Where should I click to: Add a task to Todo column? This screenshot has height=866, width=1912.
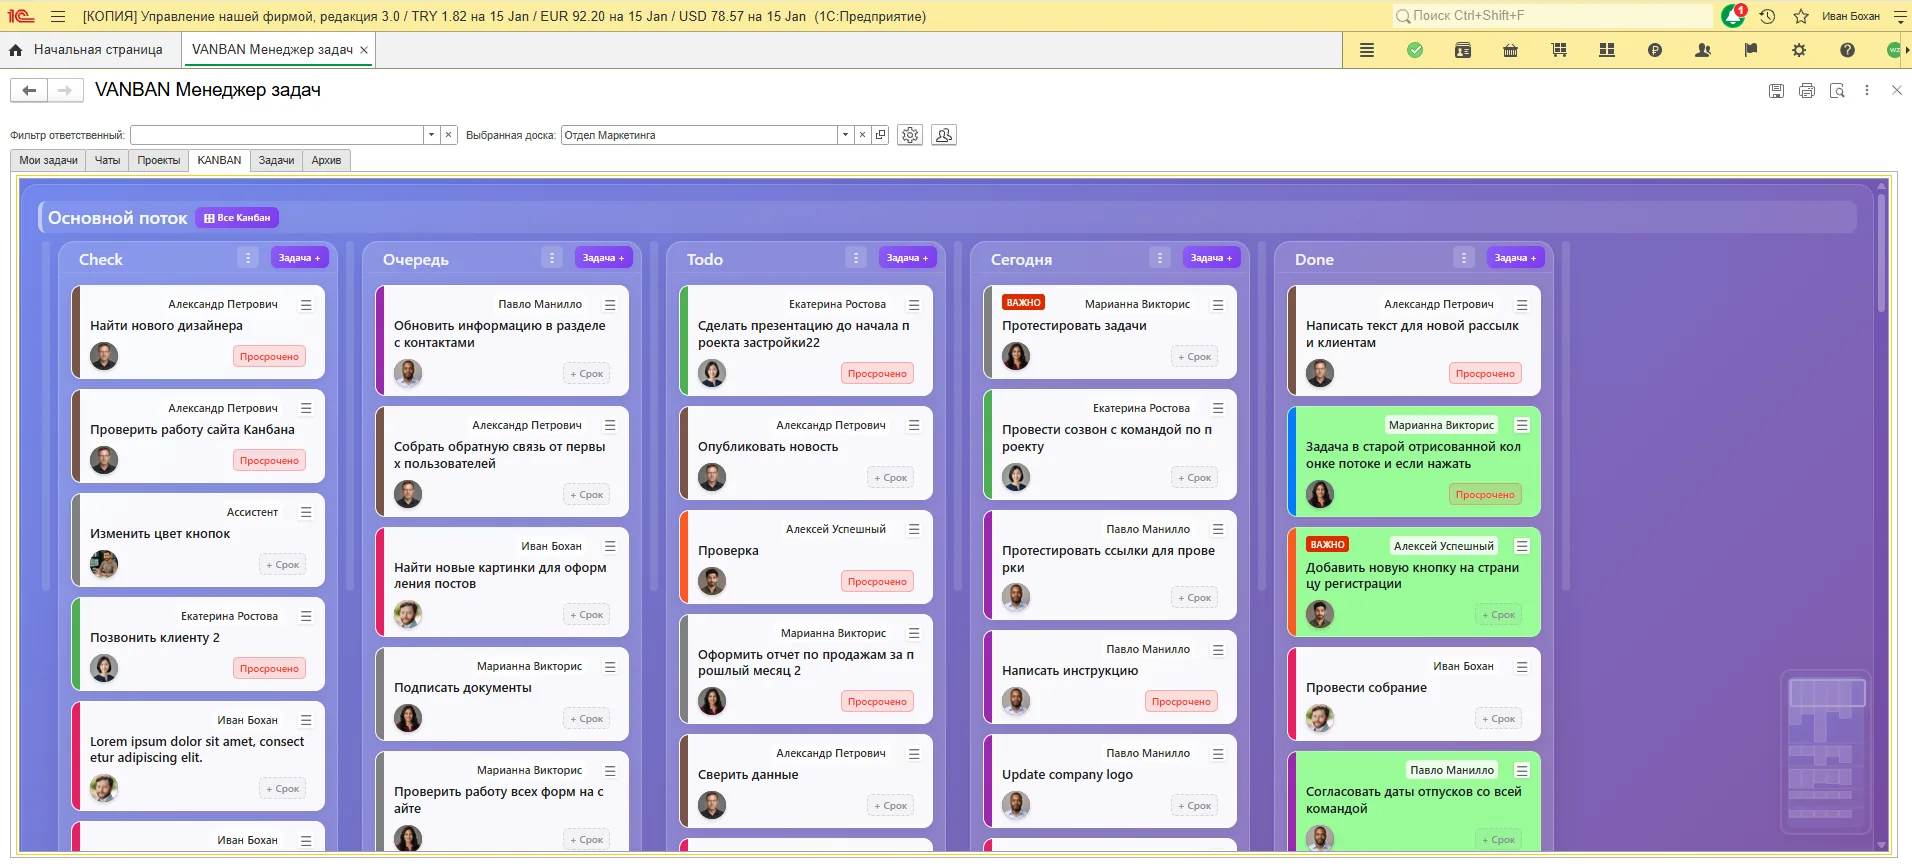pyautogui.click(x=908, y=258)
